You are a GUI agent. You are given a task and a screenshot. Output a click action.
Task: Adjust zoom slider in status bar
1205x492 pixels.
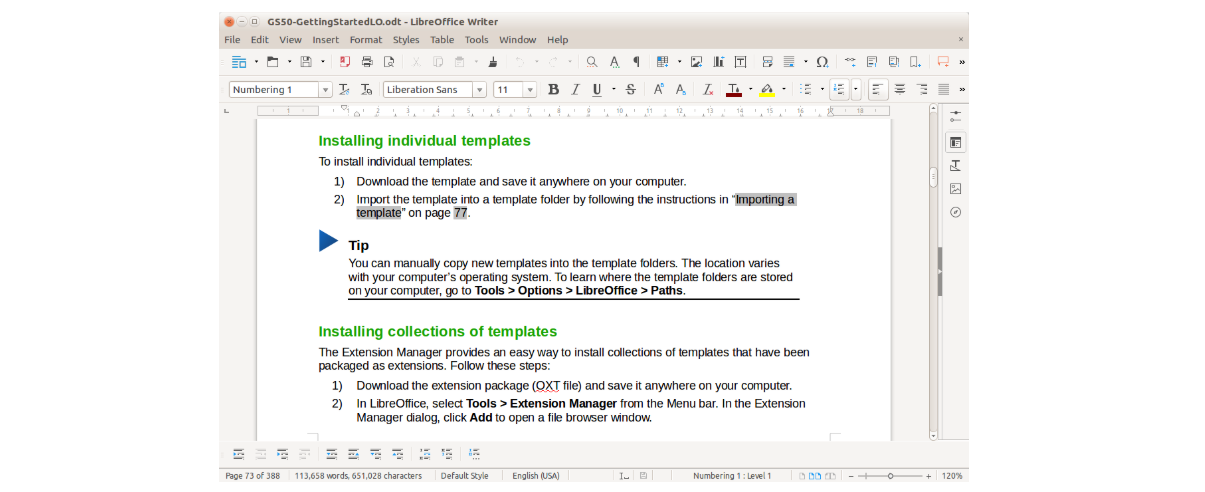(890, 476)
